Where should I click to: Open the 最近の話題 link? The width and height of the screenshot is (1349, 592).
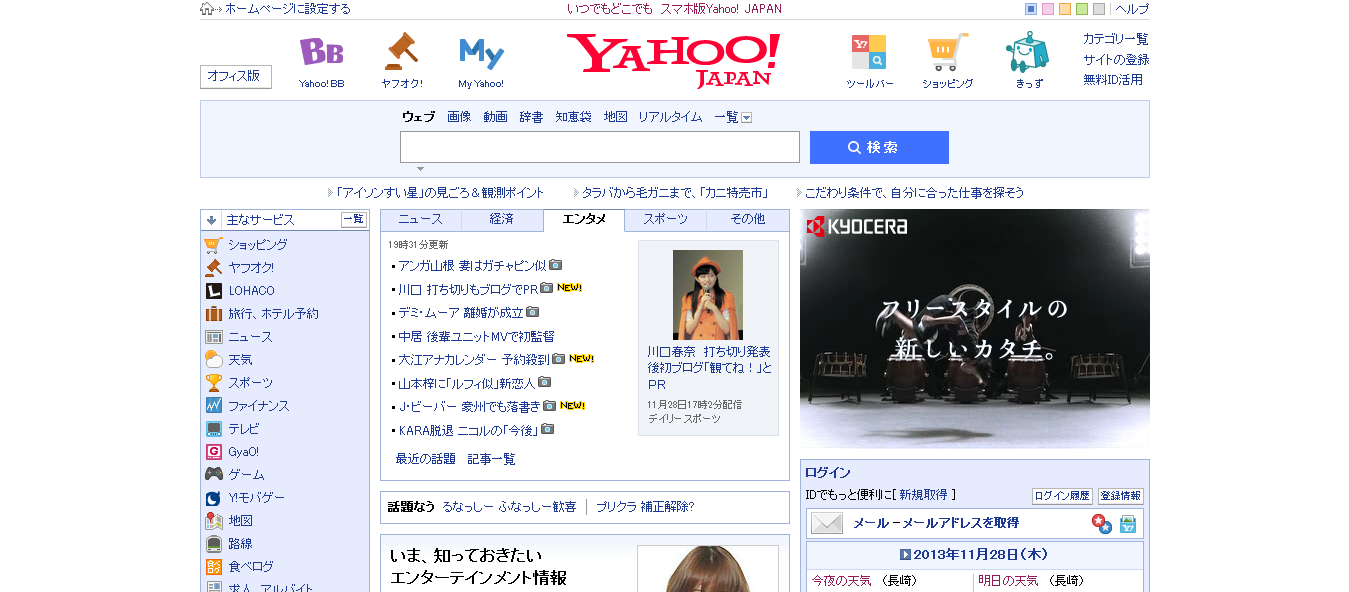pos(426,459)
